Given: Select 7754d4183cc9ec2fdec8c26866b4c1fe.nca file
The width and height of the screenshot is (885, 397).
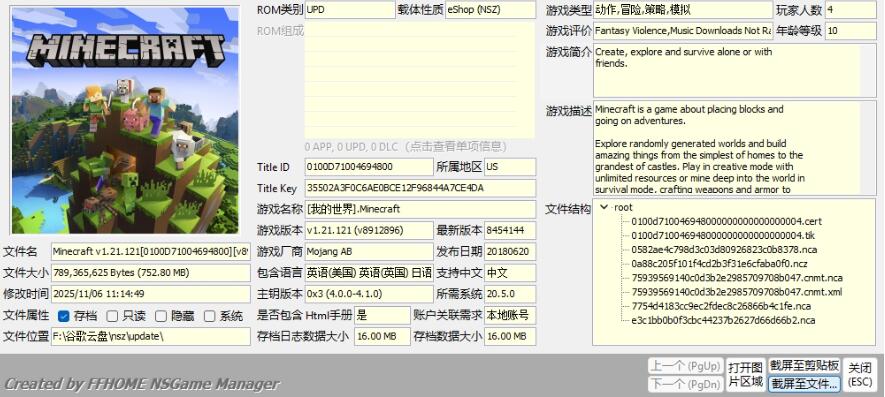Looking at the screenshot, I should [721, 306].
